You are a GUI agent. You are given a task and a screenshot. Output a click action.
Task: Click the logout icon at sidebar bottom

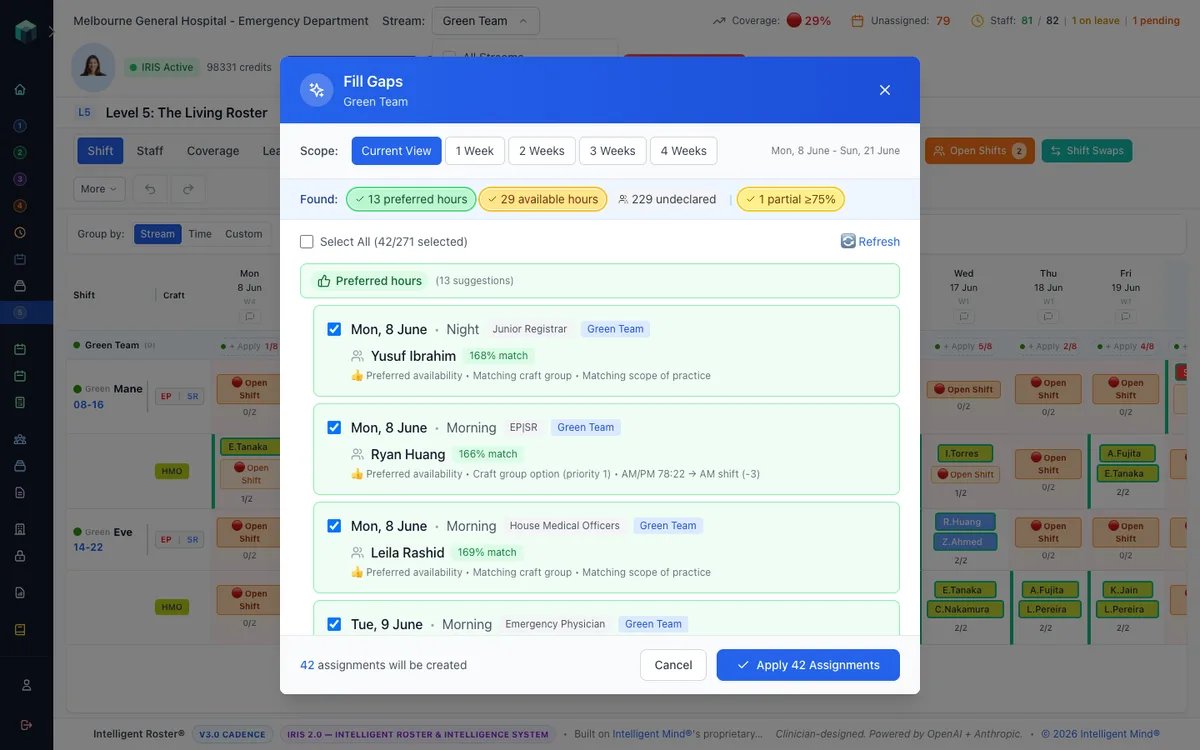(26, 725)
